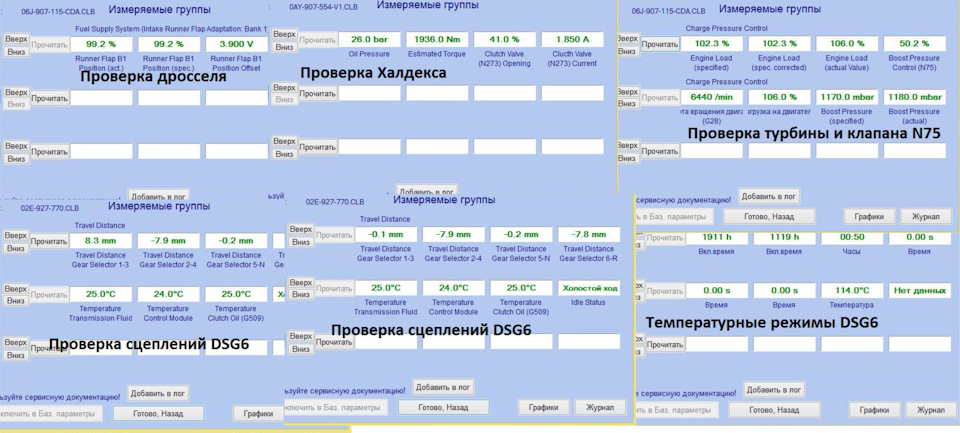The height and width of the screenshot is (433, 960).
Task: Click Прочитать beside the 1911 h field
Action: [x=665, y=238]
